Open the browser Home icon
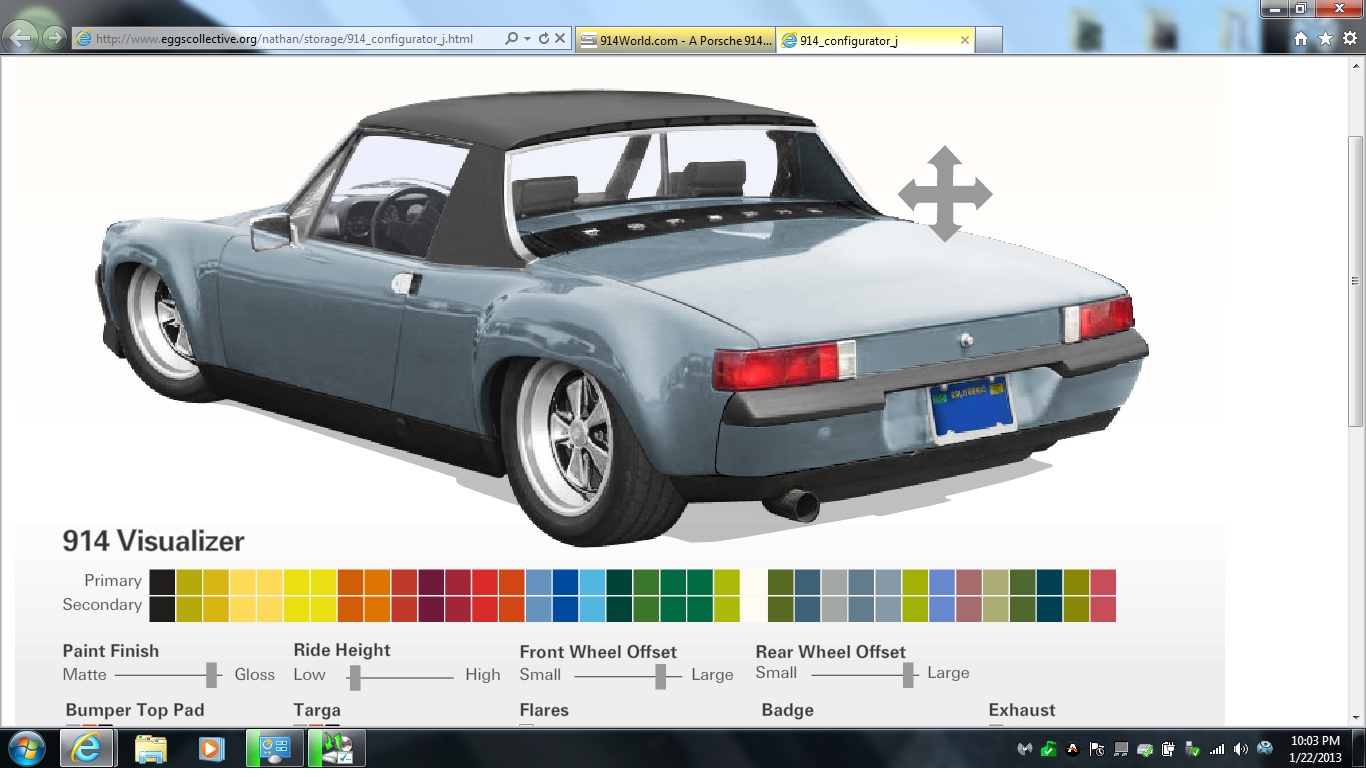The width and height of the screenshot is (1366, 777). (1300, 39)
